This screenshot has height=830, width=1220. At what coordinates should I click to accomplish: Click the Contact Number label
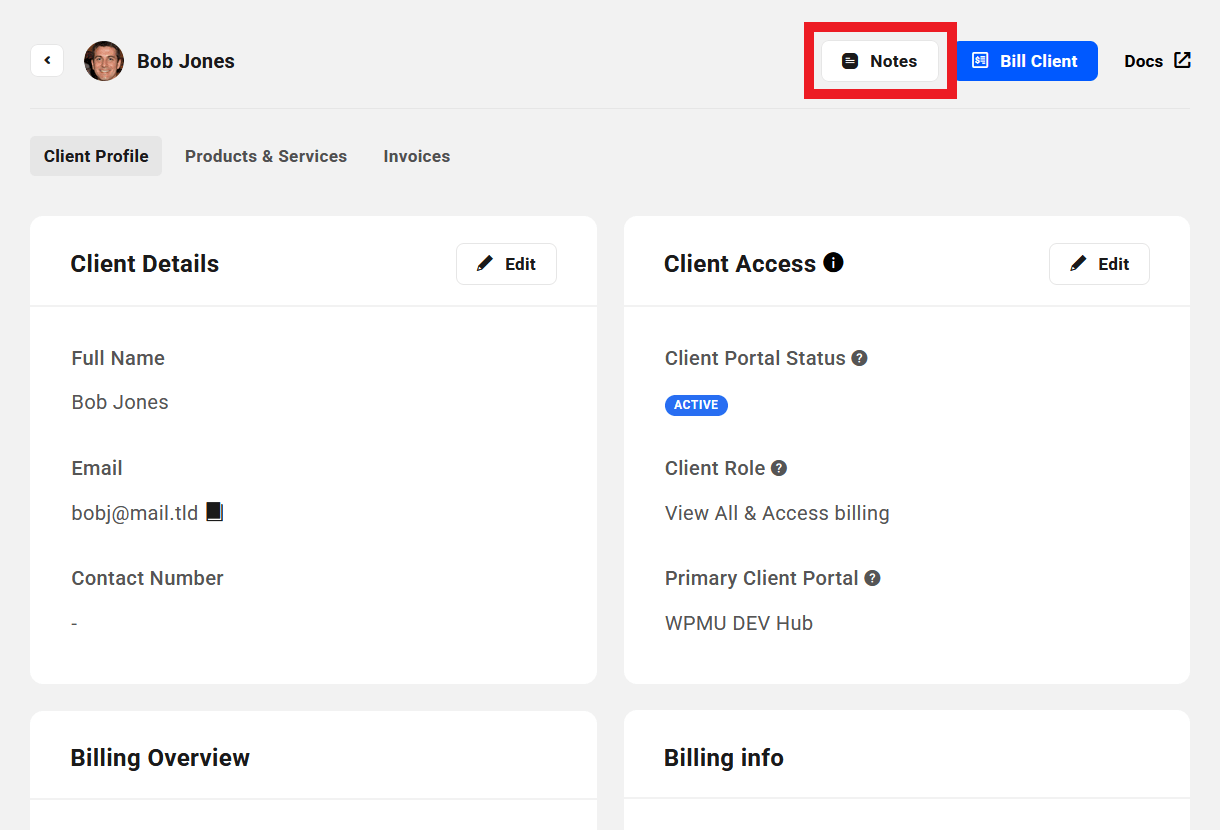(x=147, y=578)
